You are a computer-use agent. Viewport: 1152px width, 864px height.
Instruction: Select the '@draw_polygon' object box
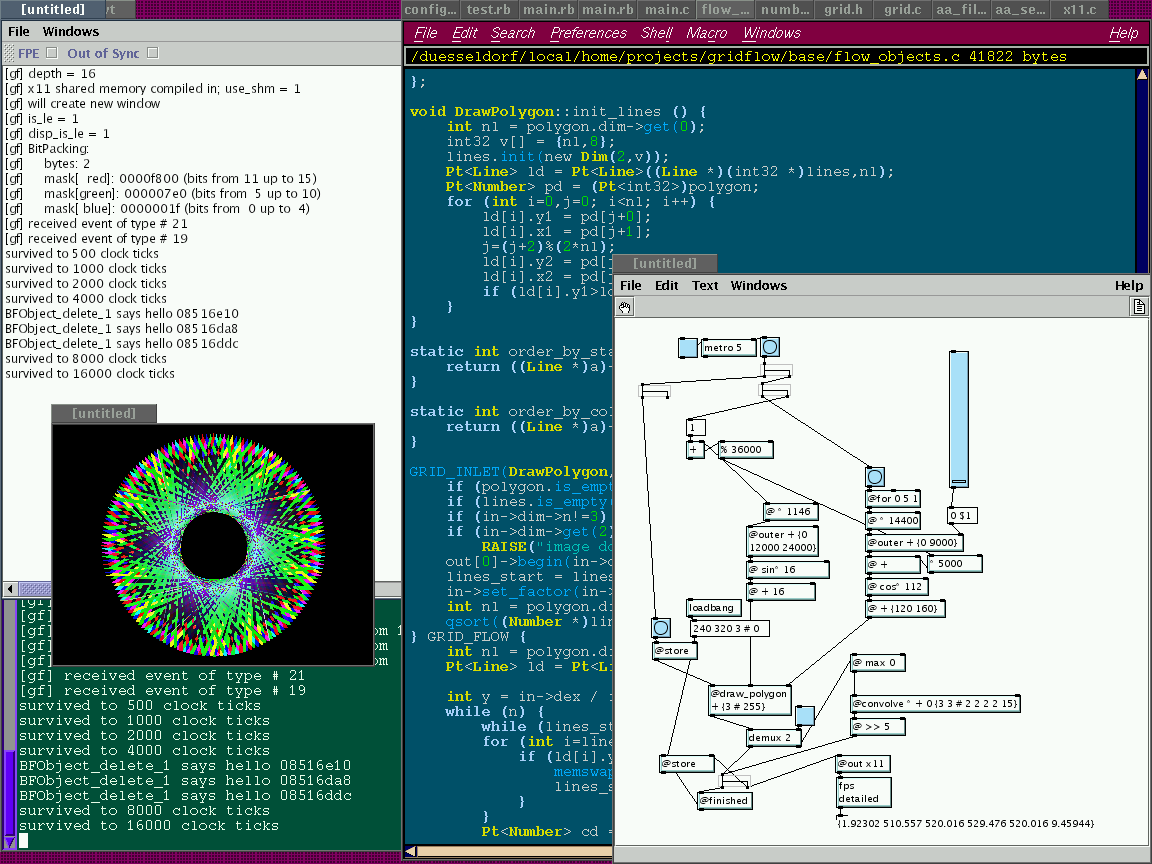click(x=749, y=700)
